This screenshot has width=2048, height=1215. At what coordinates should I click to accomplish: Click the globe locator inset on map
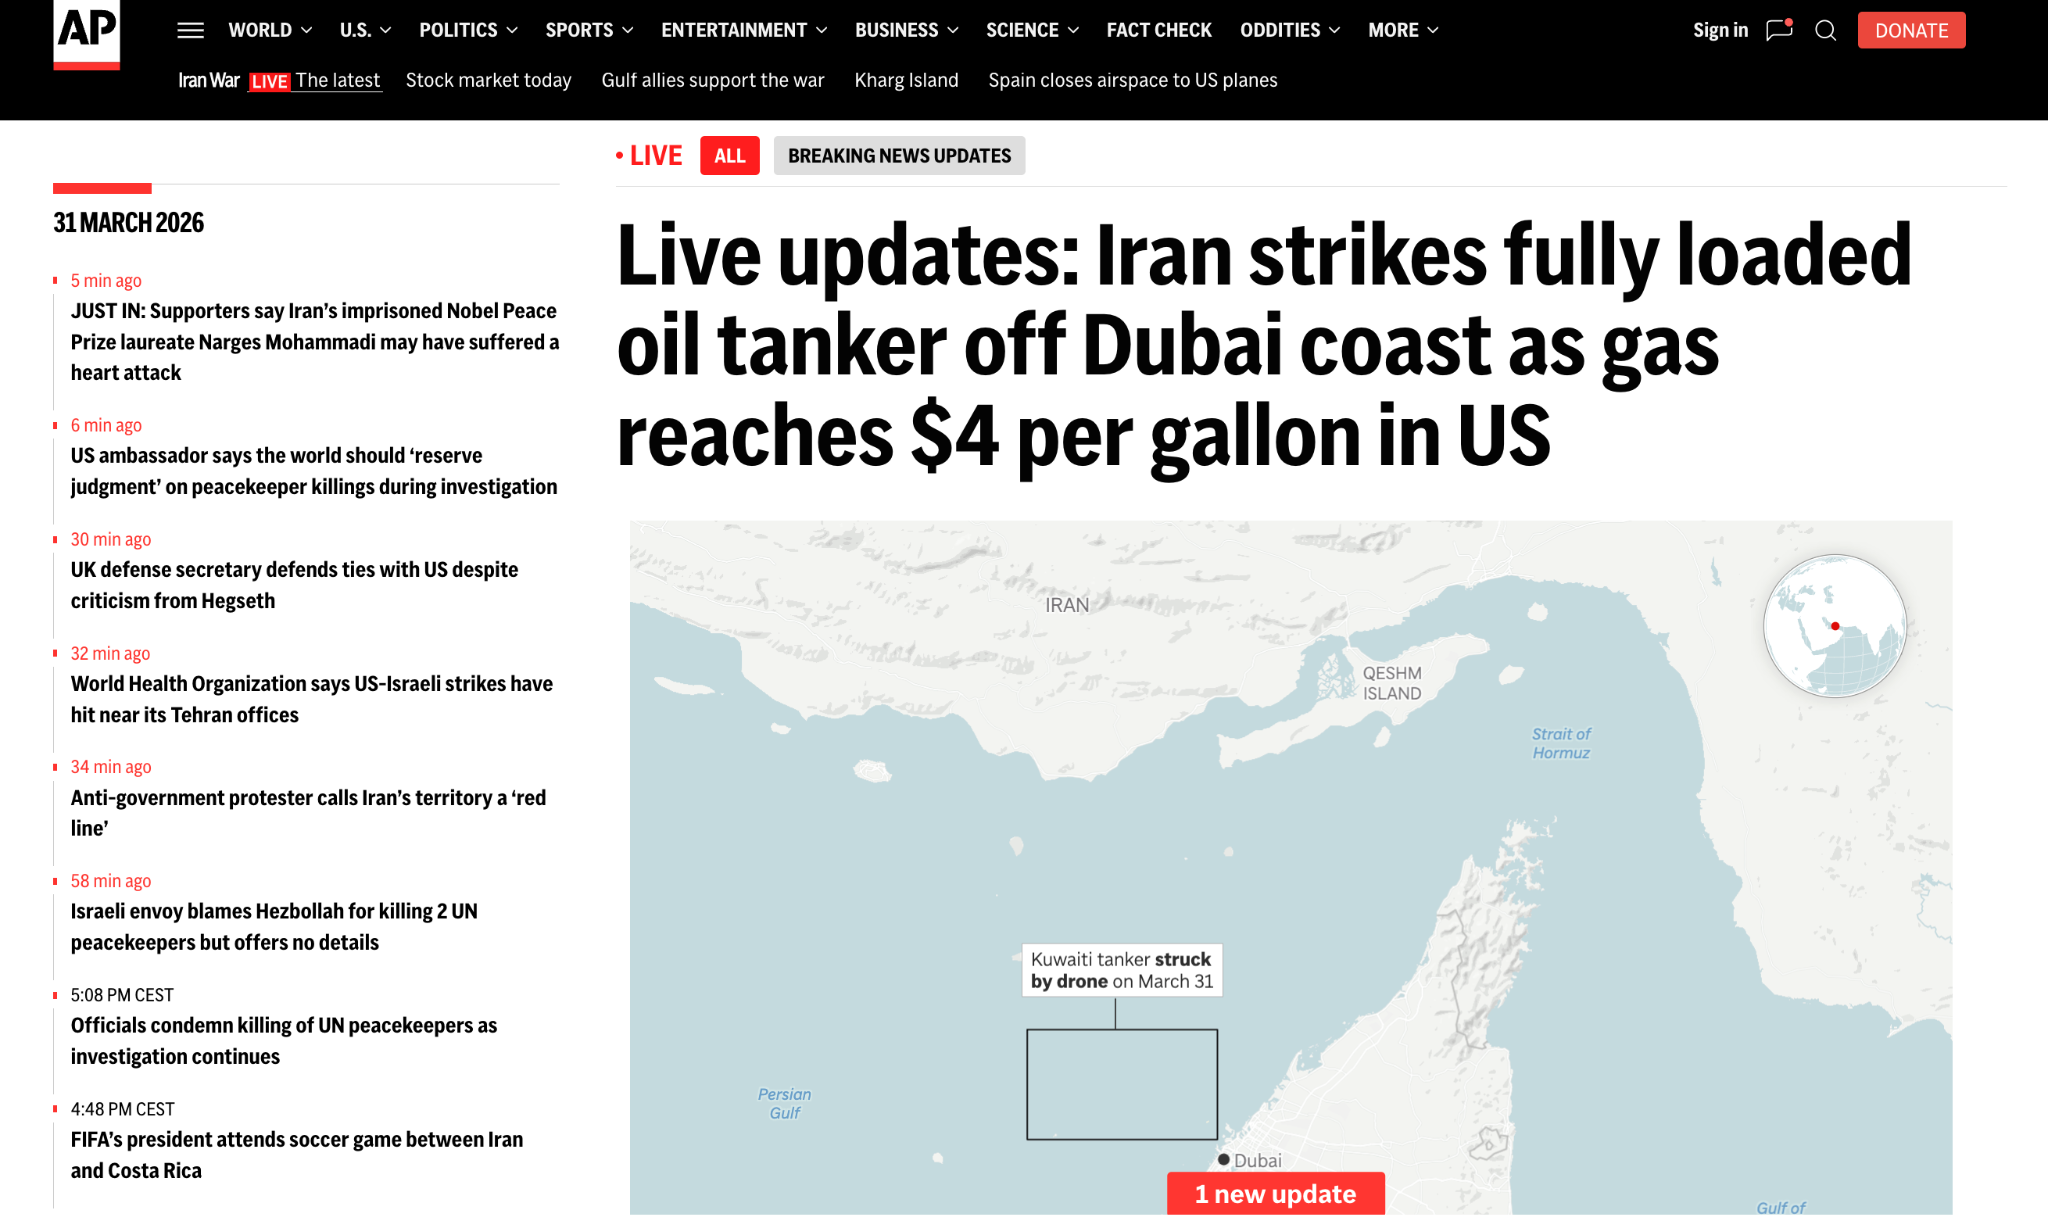point(1835,626)
